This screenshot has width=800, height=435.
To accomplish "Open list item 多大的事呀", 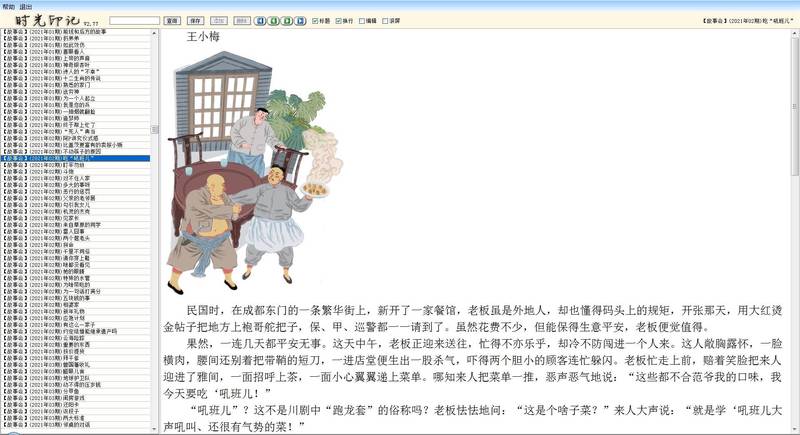I will click(x=76, y=185).
